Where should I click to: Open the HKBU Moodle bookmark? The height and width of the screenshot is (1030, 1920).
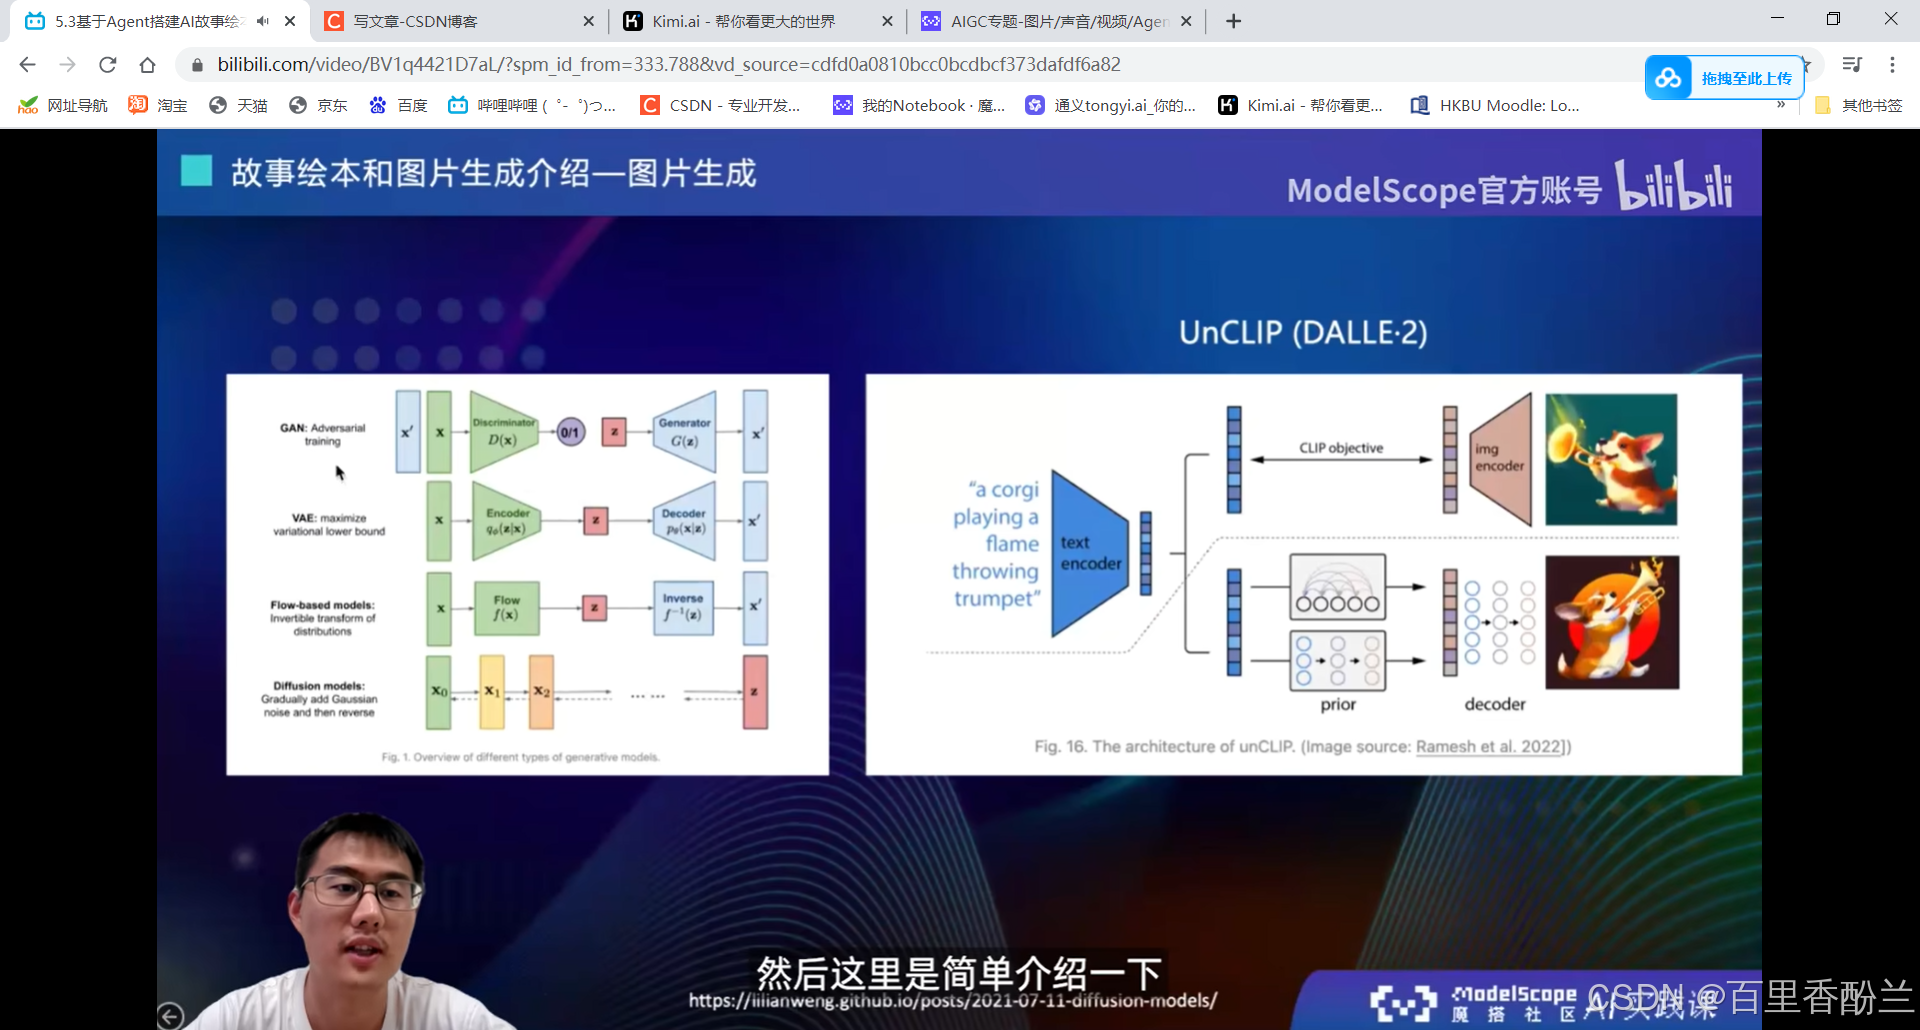[1495, 105]
